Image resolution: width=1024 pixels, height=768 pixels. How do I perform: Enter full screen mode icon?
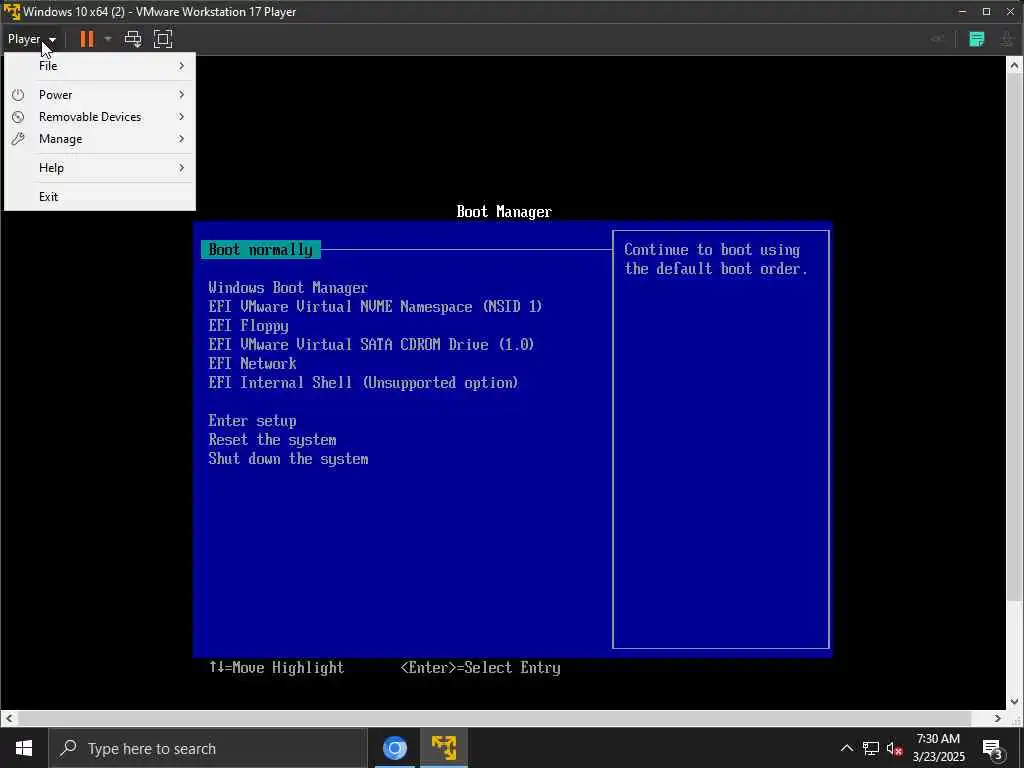163,39
